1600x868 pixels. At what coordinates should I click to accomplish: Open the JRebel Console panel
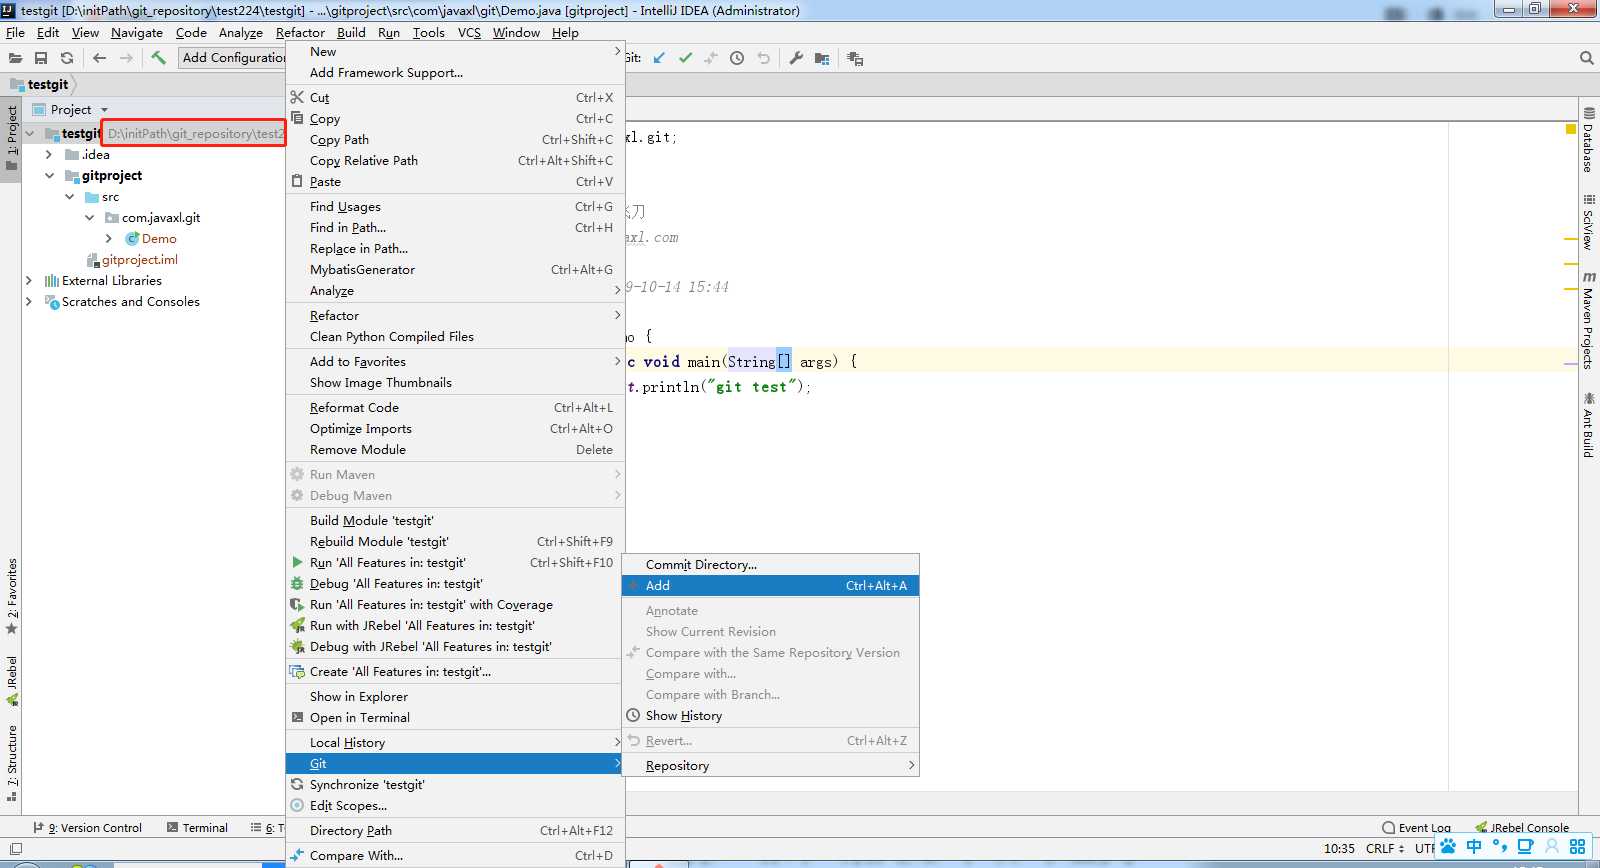tap(1522, 828)
